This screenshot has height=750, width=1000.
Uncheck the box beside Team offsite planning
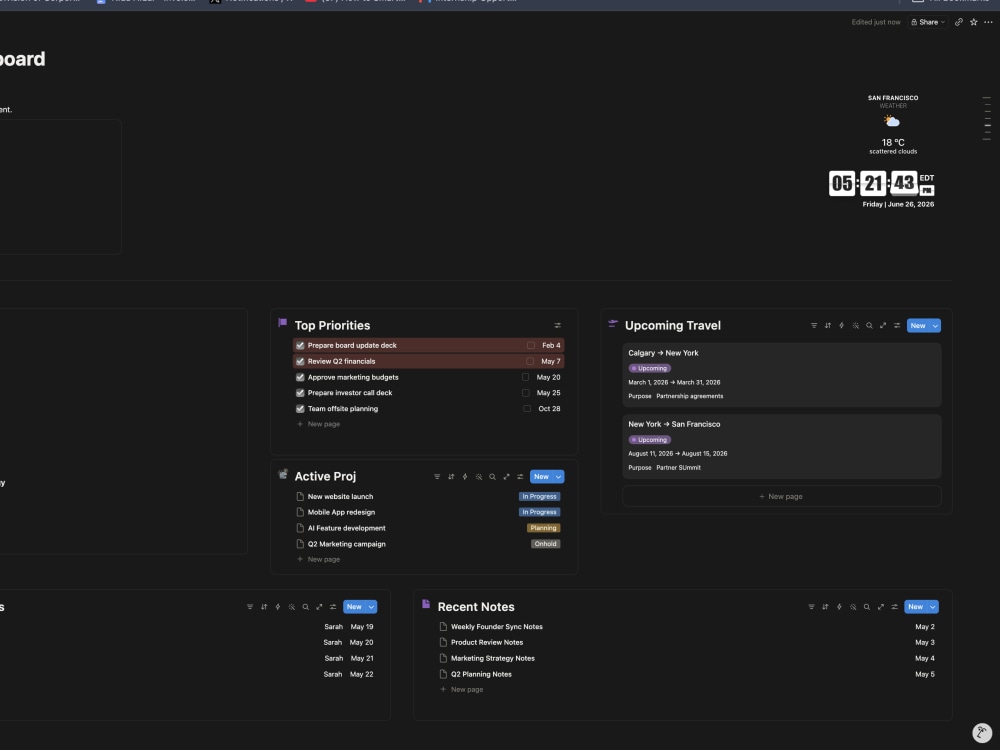[x=300, y=409]
